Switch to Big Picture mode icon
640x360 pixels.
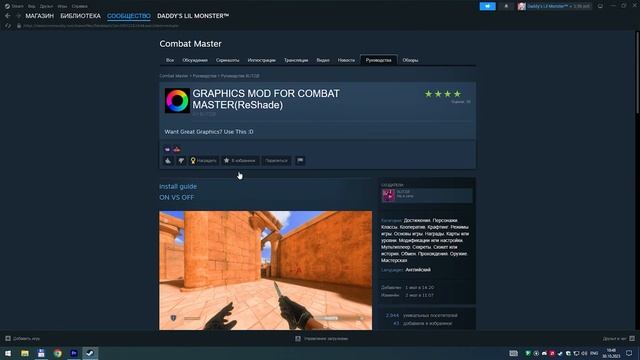coord(600,6)
